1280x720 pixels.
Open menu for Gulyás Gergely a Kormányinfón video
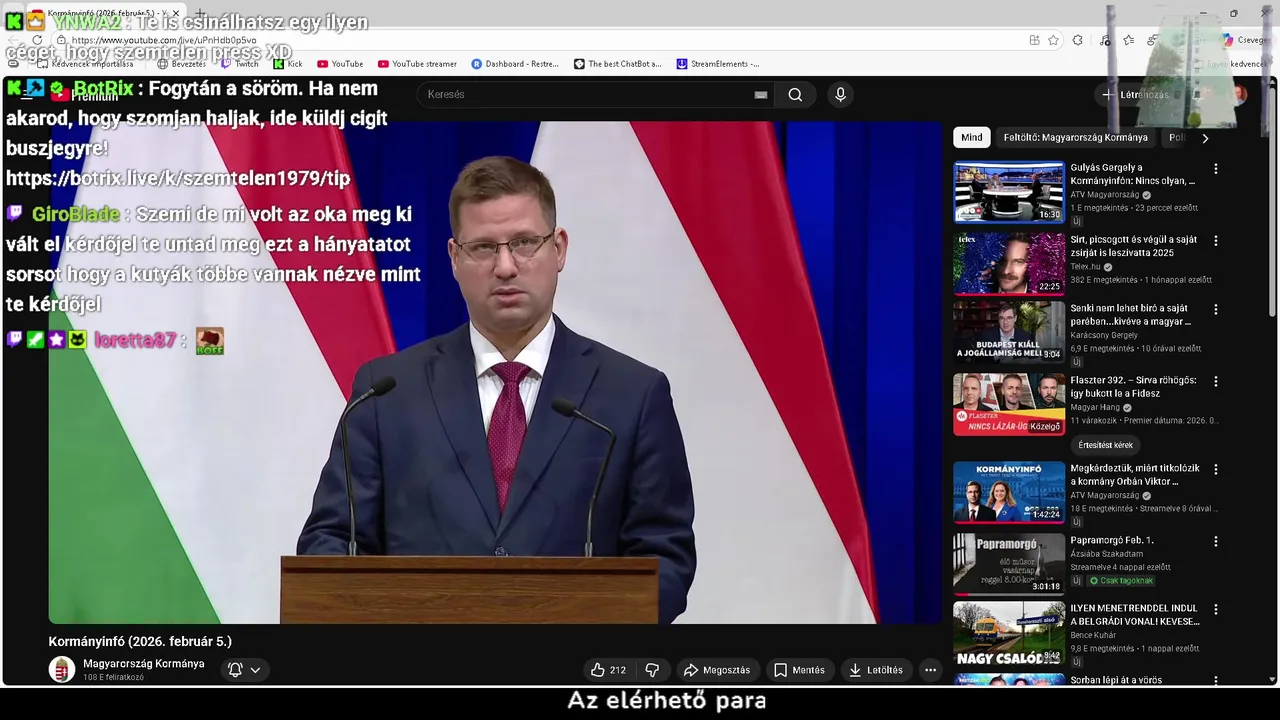pos(1216,169)
